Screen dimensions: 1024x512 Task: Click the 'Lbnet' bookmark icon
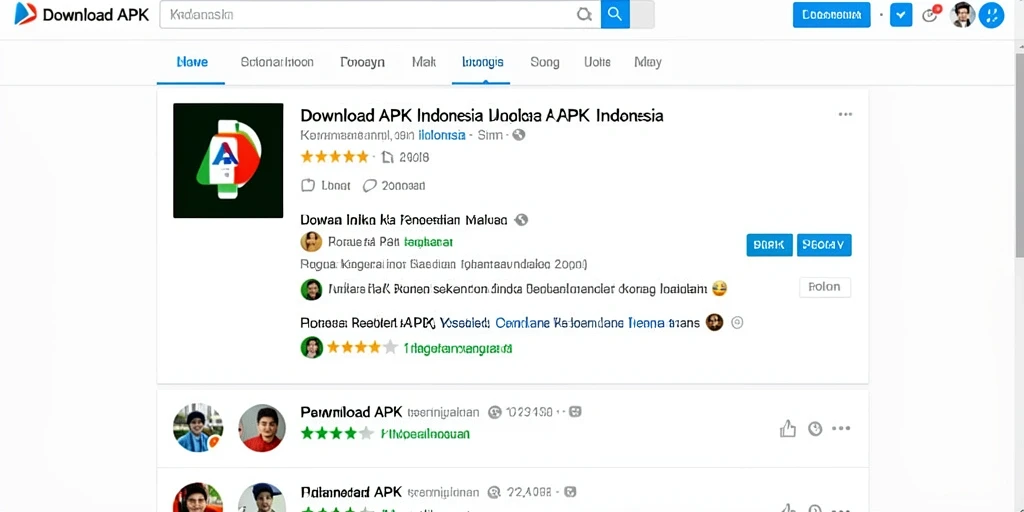[308, 185]
